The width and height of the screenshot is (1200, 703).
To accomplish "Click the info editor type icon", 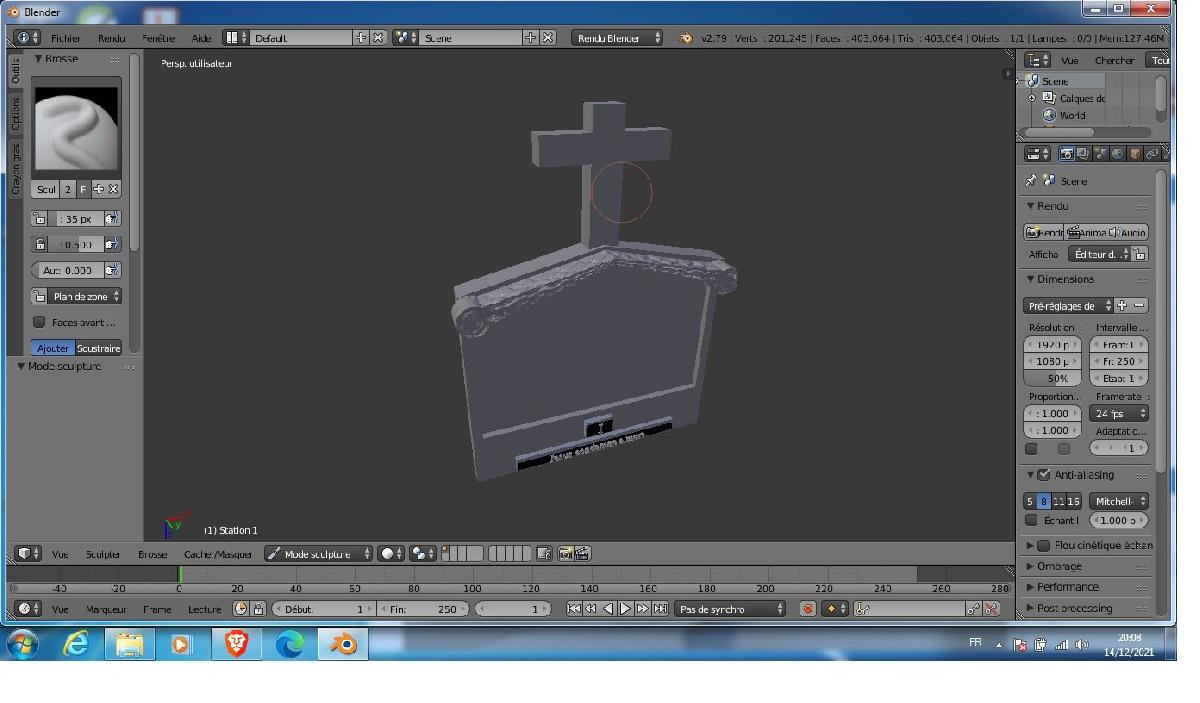I will [26, 38].
